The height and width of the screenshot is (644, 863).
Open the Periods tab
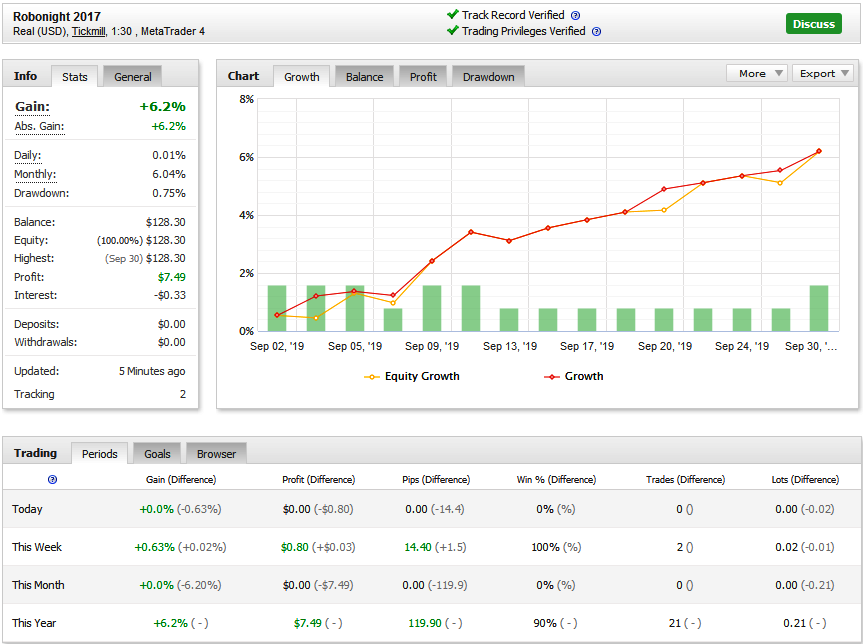tap(100, 454)
